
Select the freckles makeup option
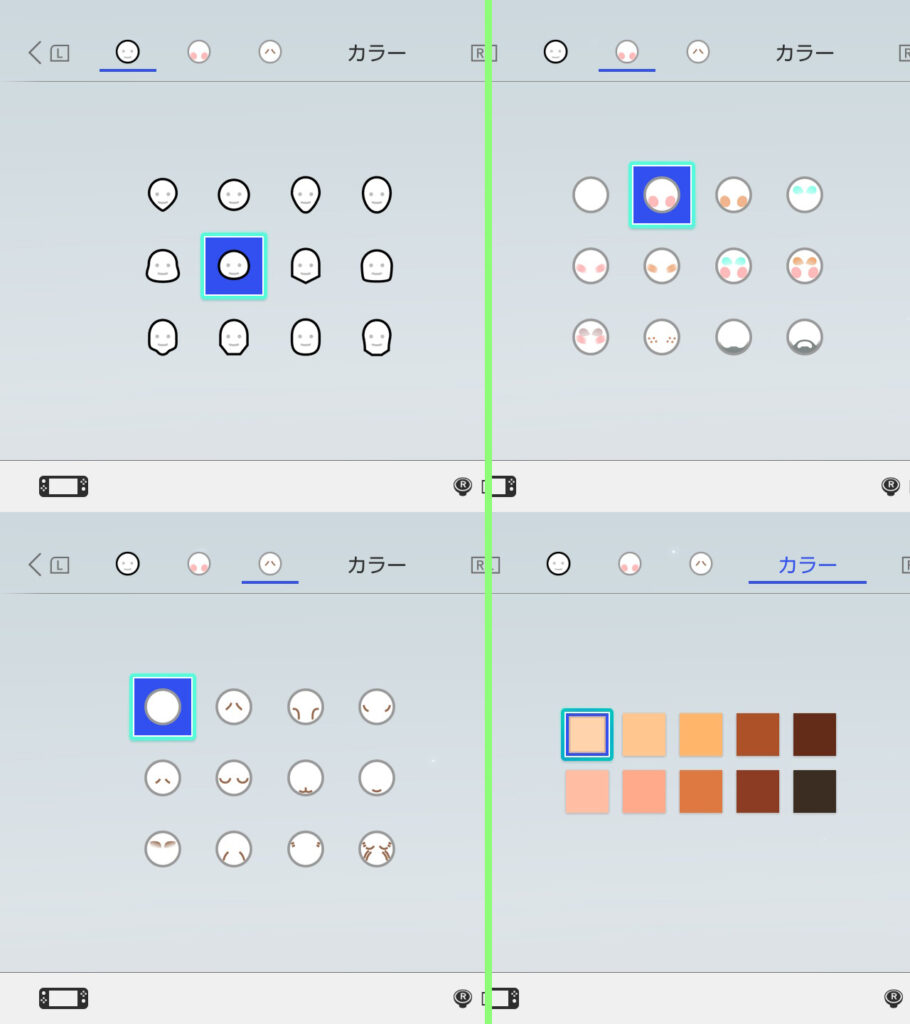[x=662, y=337]
